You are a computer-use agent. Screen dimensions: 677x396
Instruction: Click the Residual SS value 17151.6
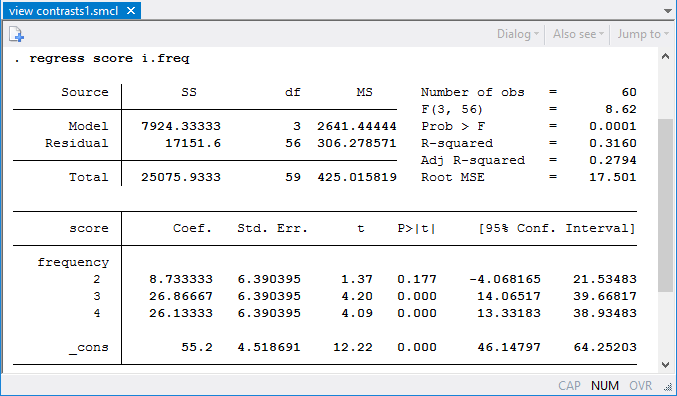193,143
